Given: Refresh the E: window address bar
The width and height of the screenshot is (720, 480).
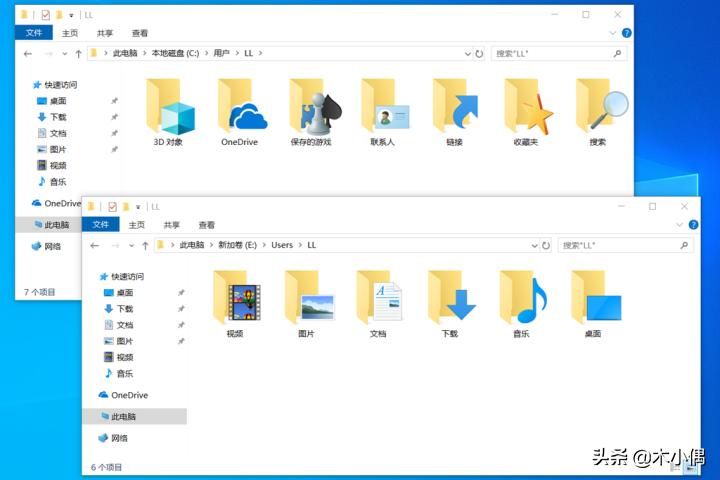Looking at the screenshot, I should pos(546,245).
